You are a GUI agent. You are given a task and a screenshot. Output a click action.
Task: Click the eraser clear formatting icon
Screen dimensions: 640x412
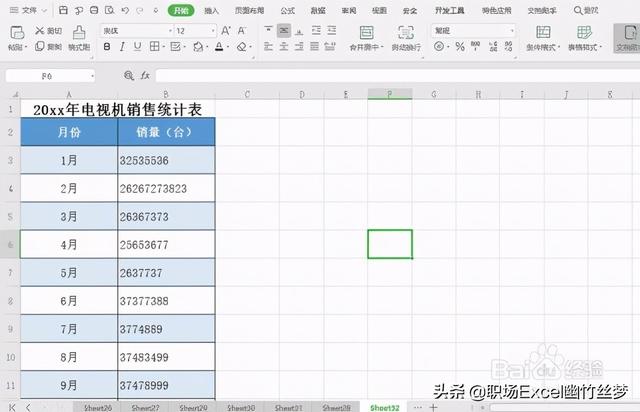(242, 47)
